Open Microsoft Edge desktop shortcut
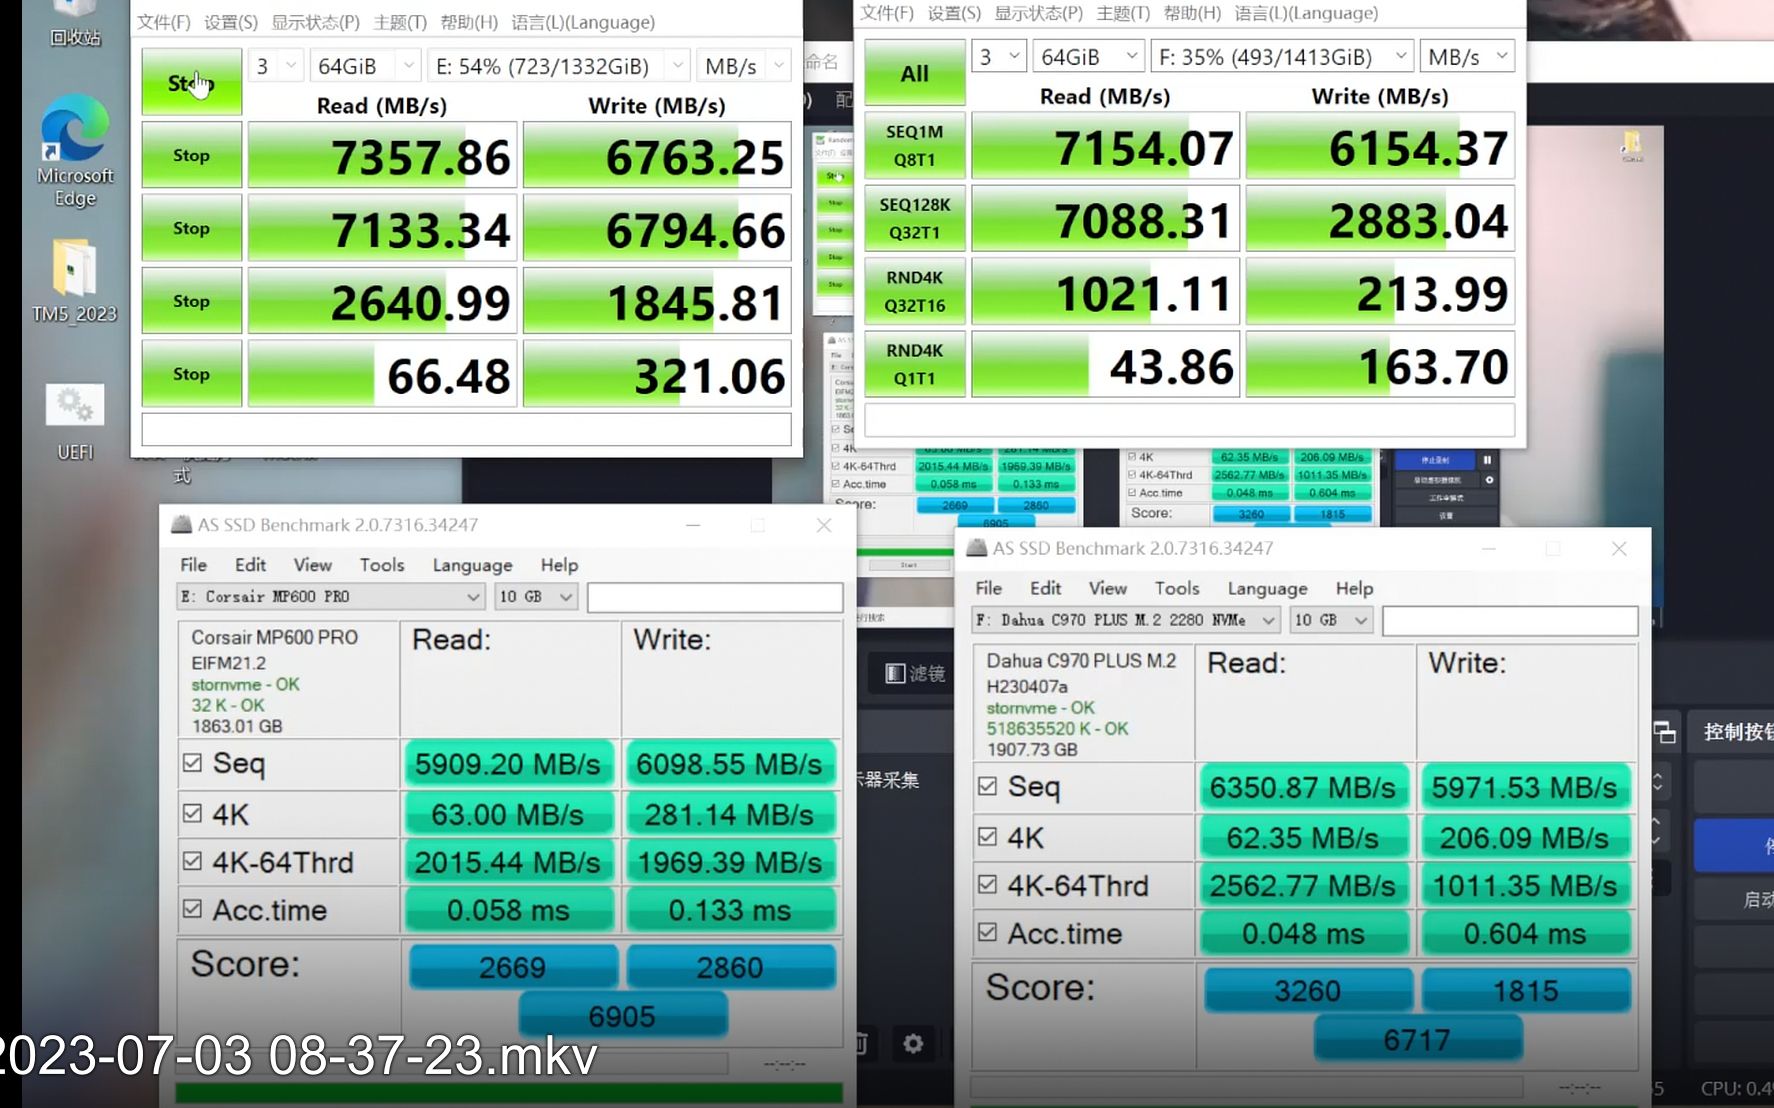Viewport: 1774px width, 1108px height. (75, 150)
